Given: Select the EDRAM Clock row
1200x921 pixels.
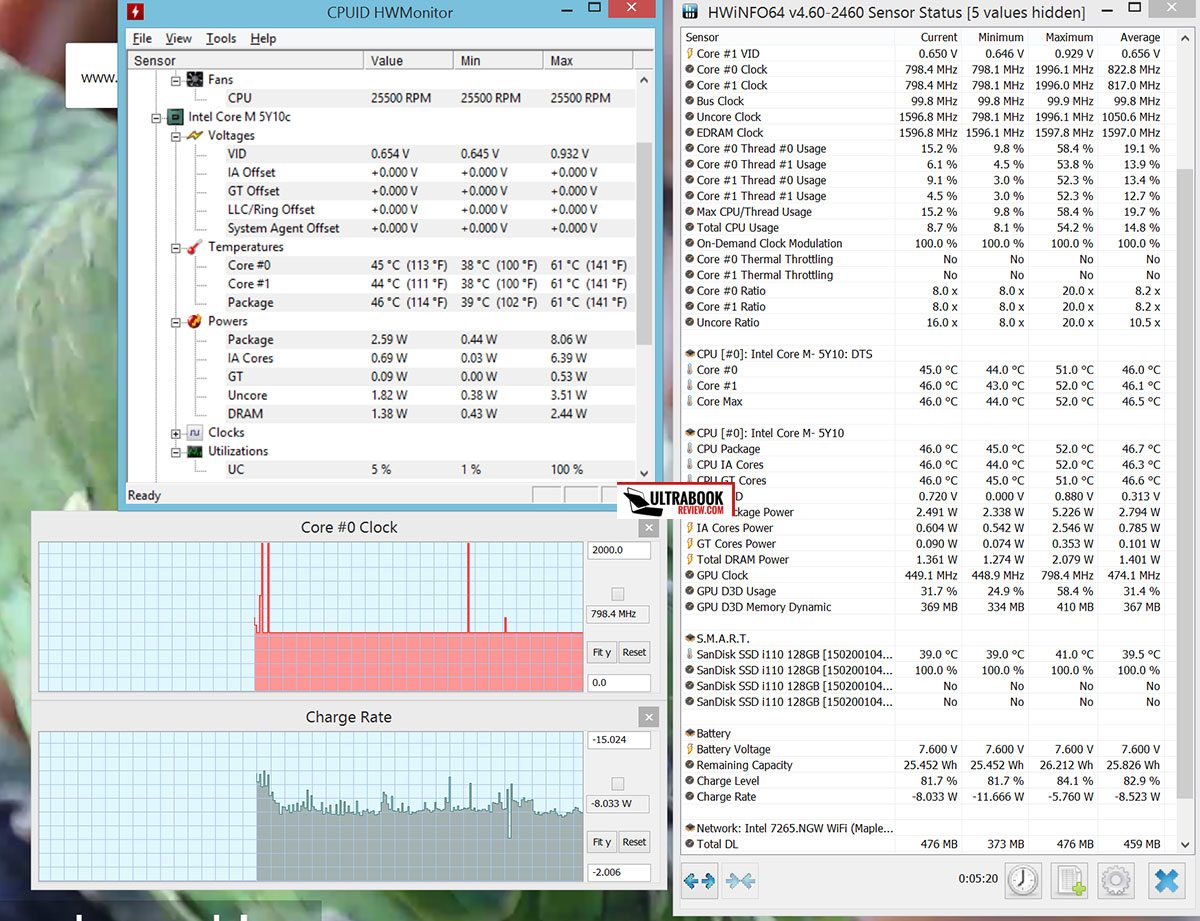Looking at the screenshot, I should (923, 132).
